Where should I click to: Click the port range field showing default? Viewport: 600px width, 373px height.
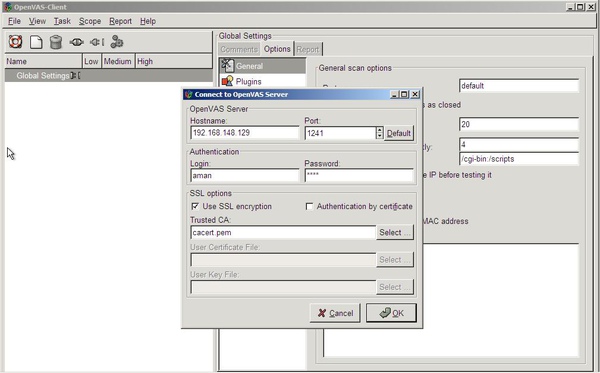point(519,86)
